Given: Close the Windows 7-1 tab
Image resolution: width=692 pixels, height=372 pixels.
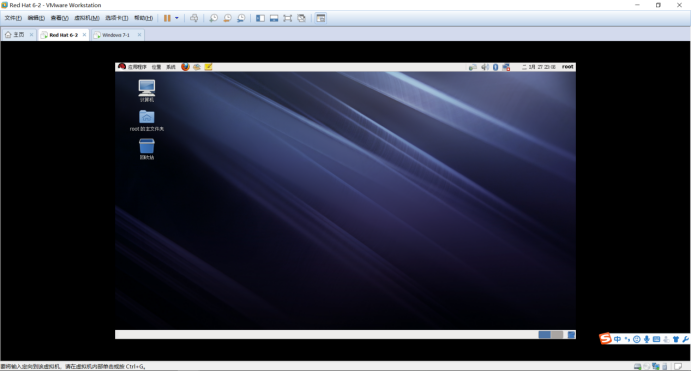Looking at the screenshot, I should (x=139, y=35).
